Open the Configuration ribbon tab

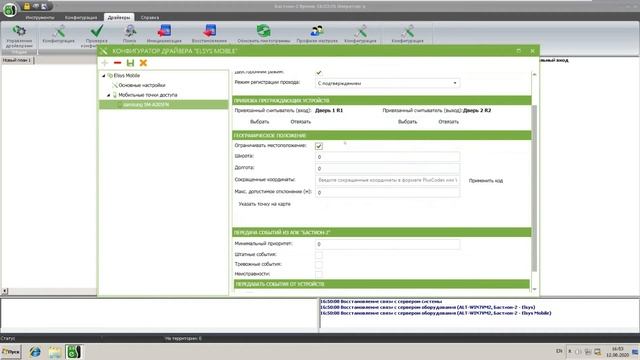pyautogui.click(x=81, y=18)
